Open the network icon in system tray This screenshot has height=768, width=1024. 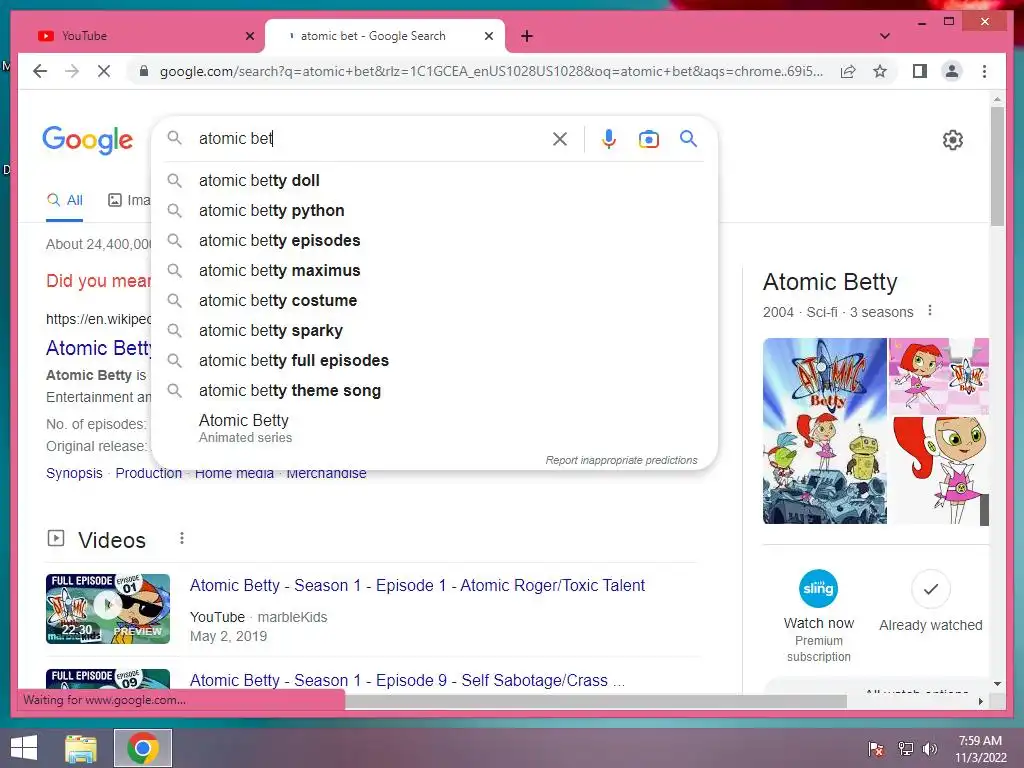point(905,749)
